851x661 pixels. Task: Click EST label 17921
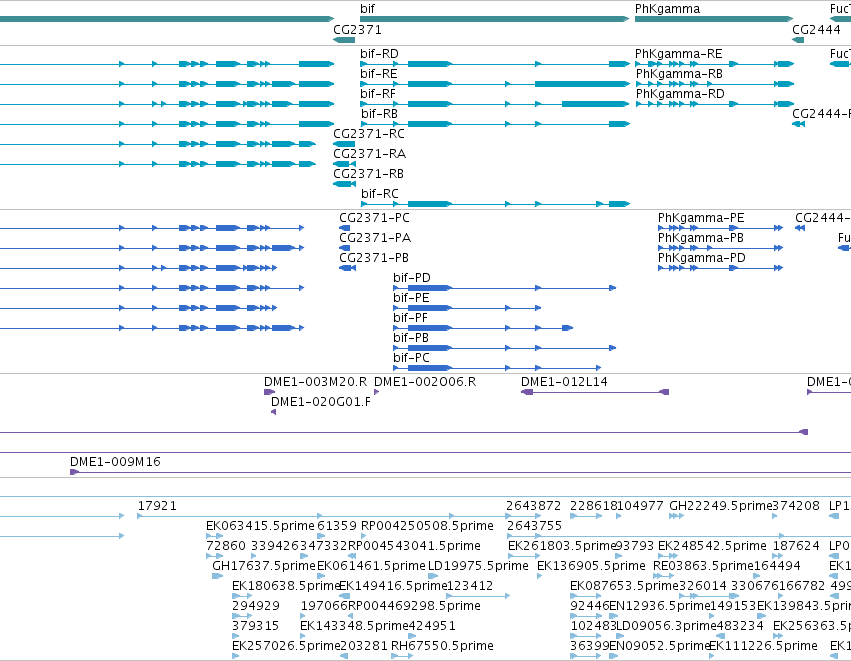pyautogui.click(x=157, y=506)
